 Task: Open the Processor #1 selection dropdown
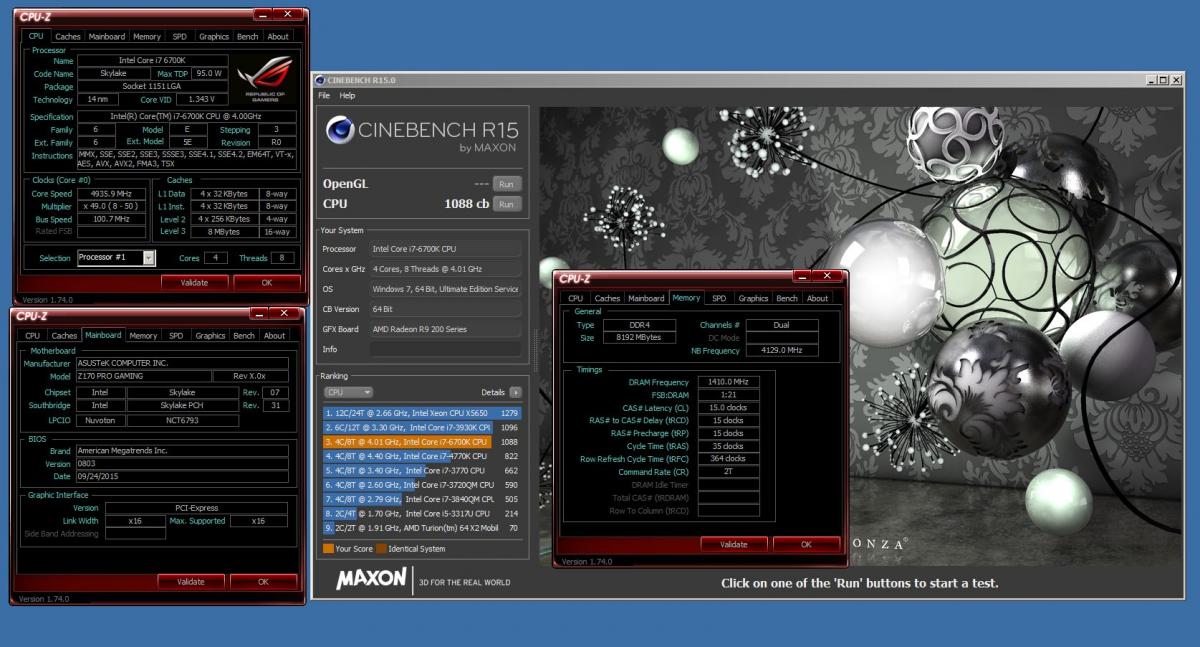149,258
